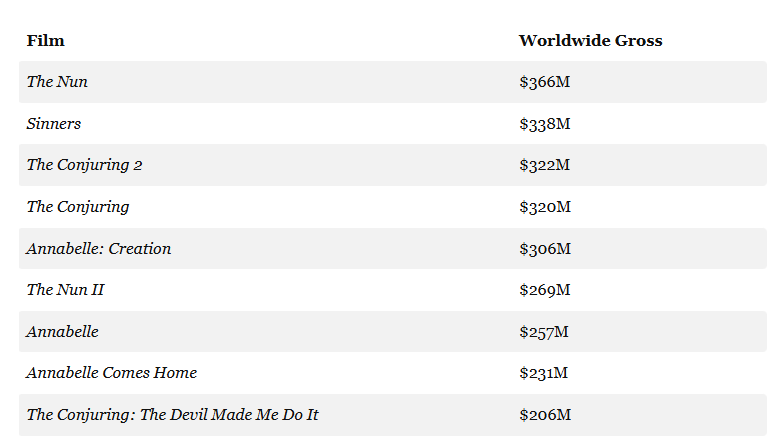
Task: Select The Nun II film title
Action: pyautogui.click(x=65, y=290)
